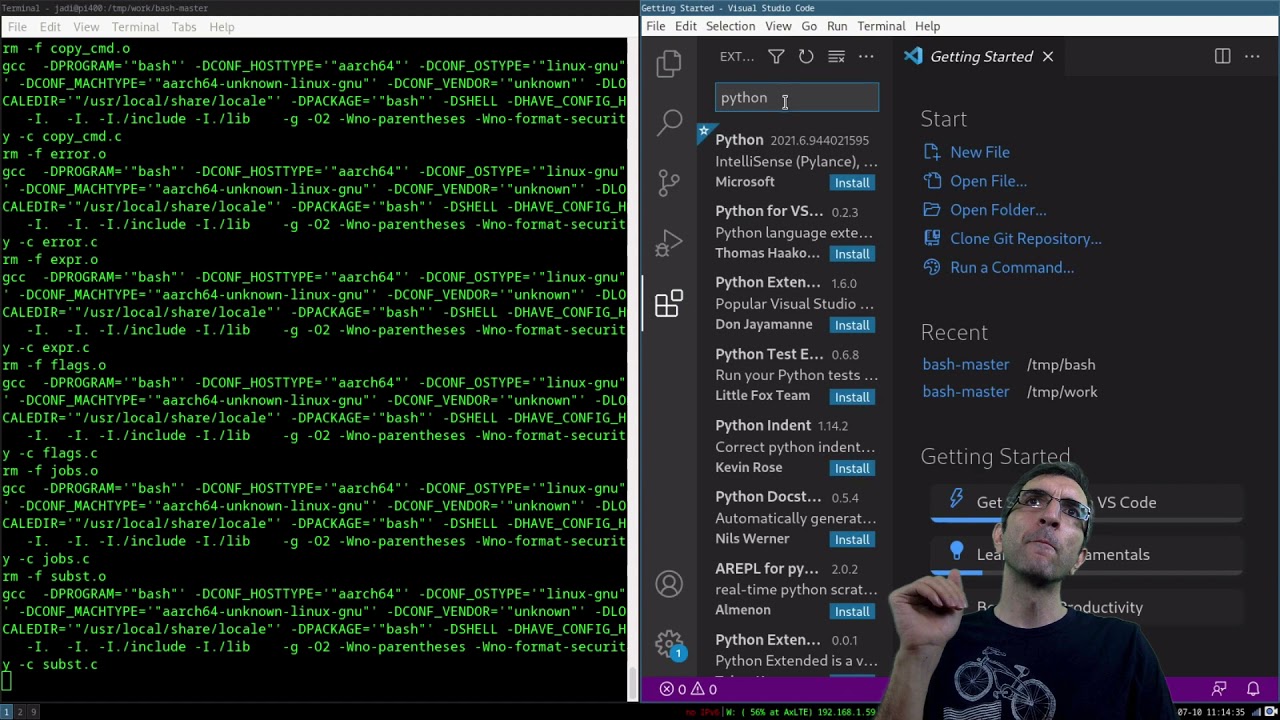Open the Accounts icon in activity bar
The width and height of the screenshot is (1280, 720).
[669, 584]
